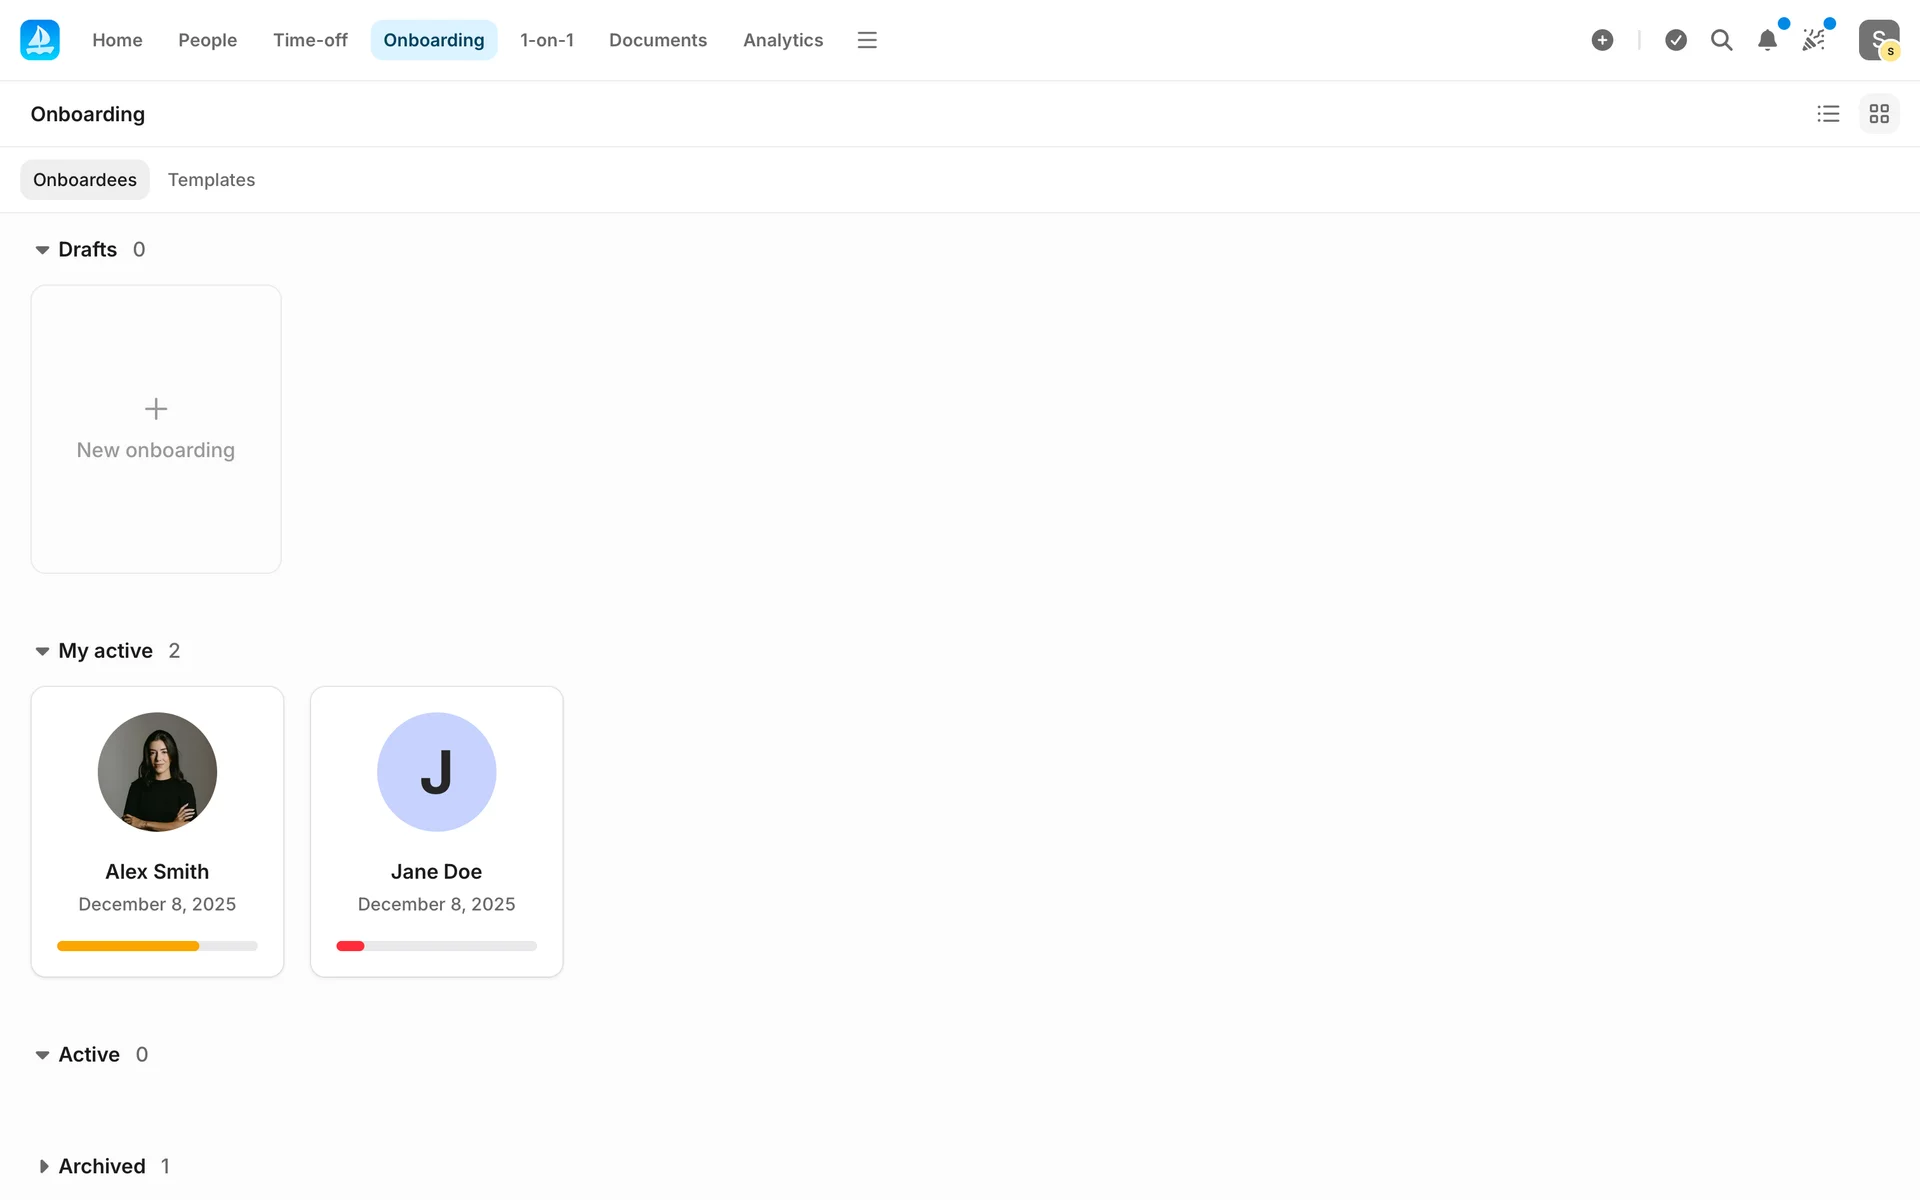Collapse the My active section
This screenshot has width=1920, height=1200.
[x=42, y=651]
